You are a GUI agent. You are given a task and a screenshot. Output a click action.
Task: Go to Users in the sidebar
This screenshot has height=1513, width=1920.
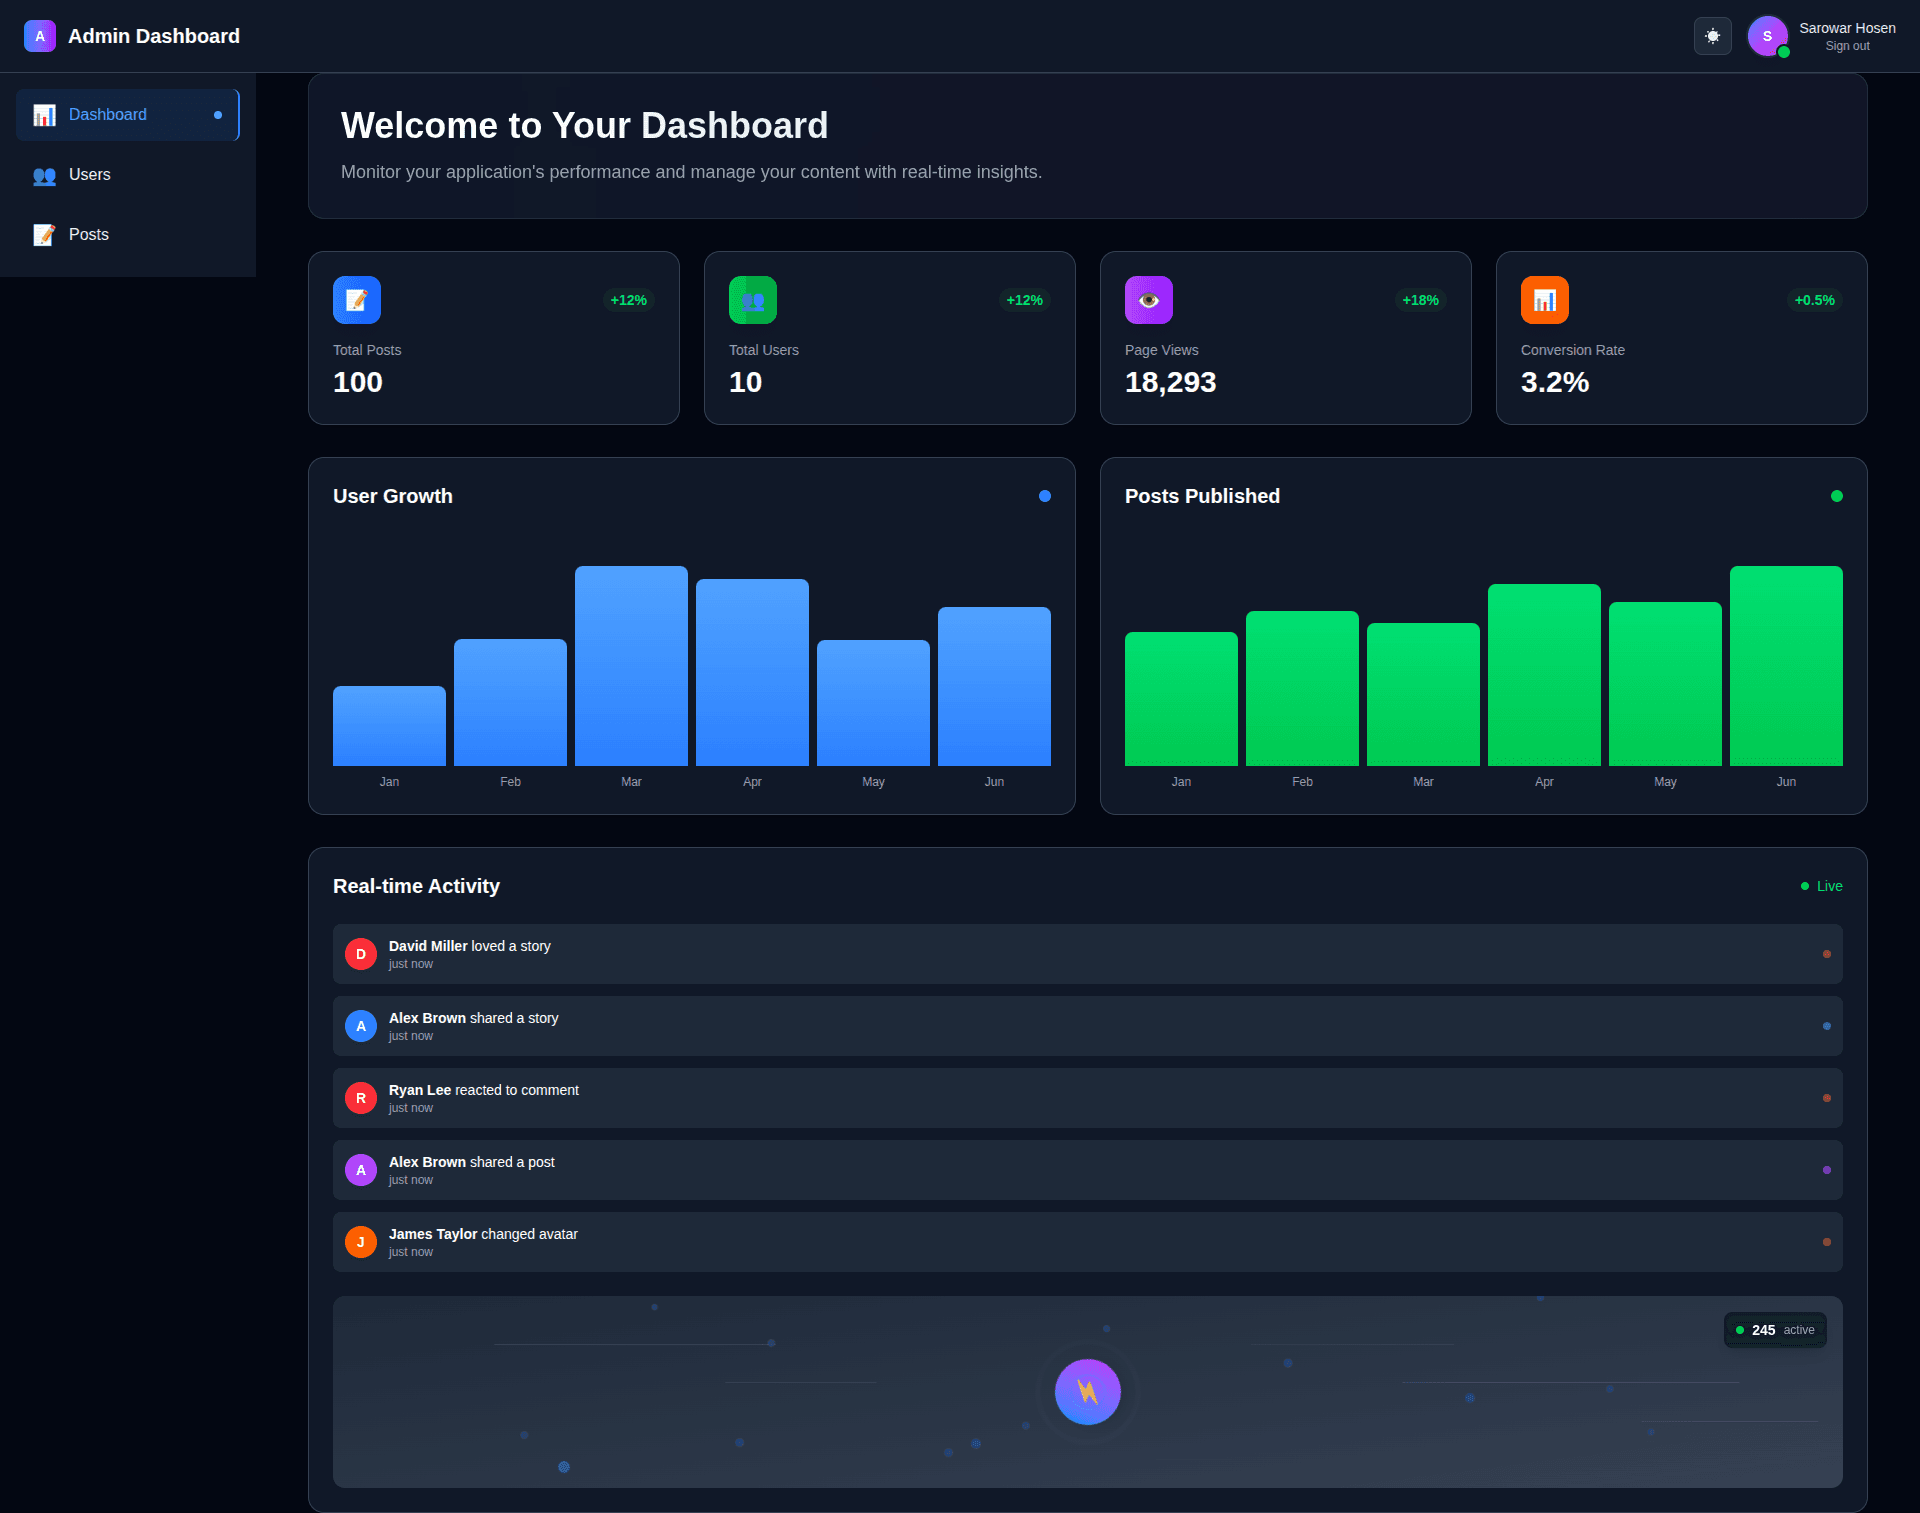(x=89, y=175)
